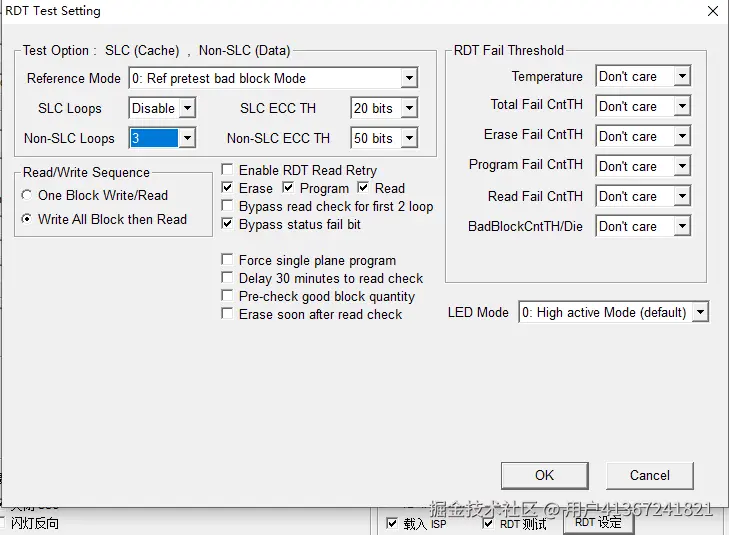
Task: Toggle RDT 测试 checkbox in background window
Action: tap(488, 523)
